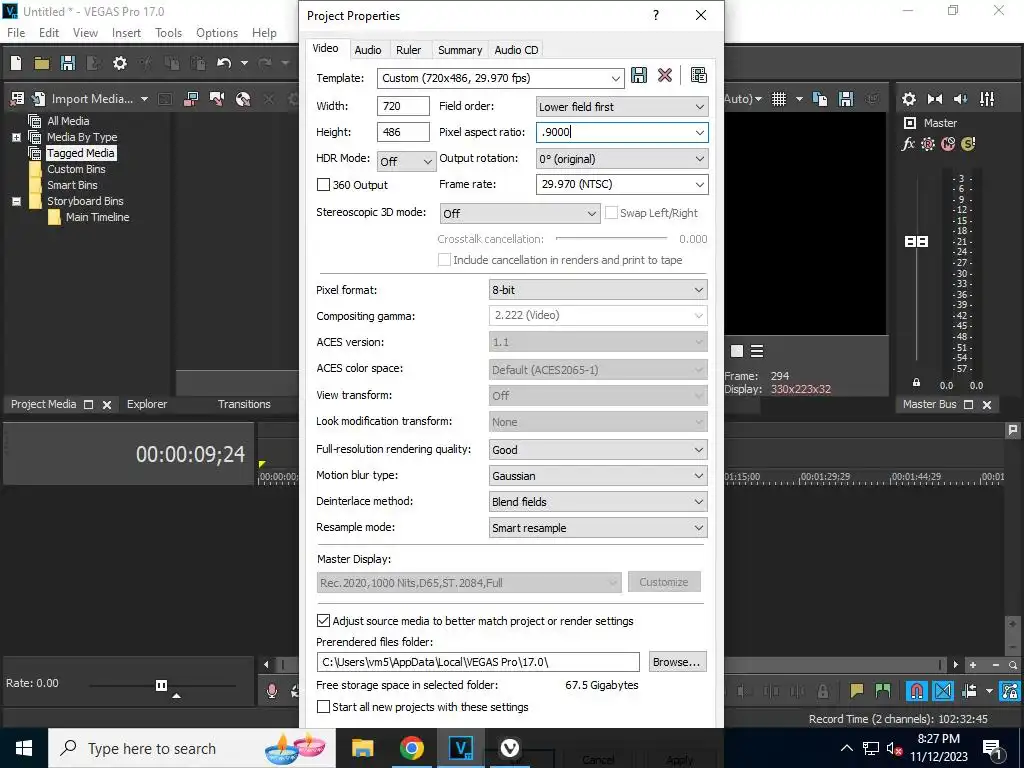This screenshot has height=768, width=1024.
Task: Check Start all new projects with these settings
Action: point(323,707)
